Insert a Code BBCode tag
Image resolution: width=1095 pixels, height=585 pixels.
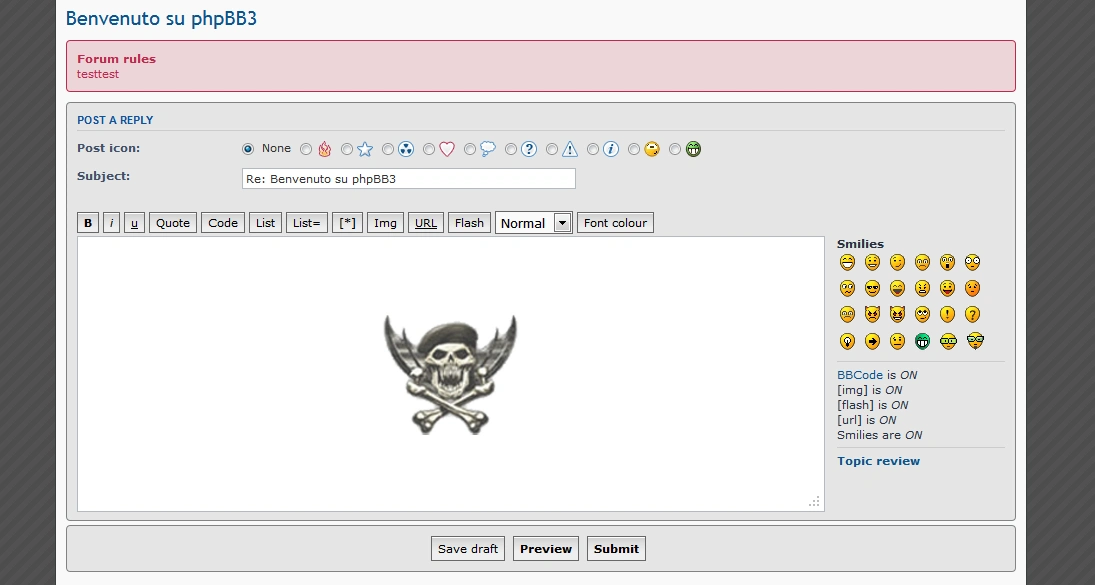(223, 223)
